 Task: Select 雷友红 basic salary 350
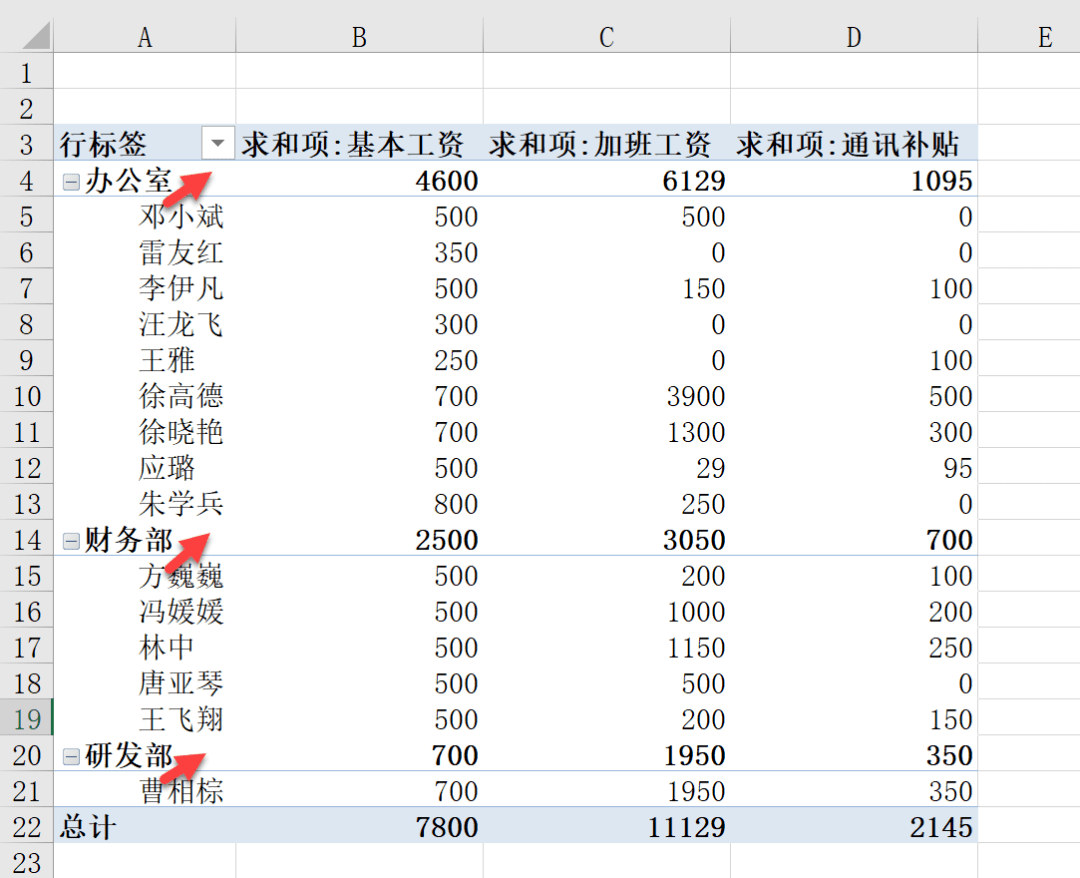pos(360,252)
